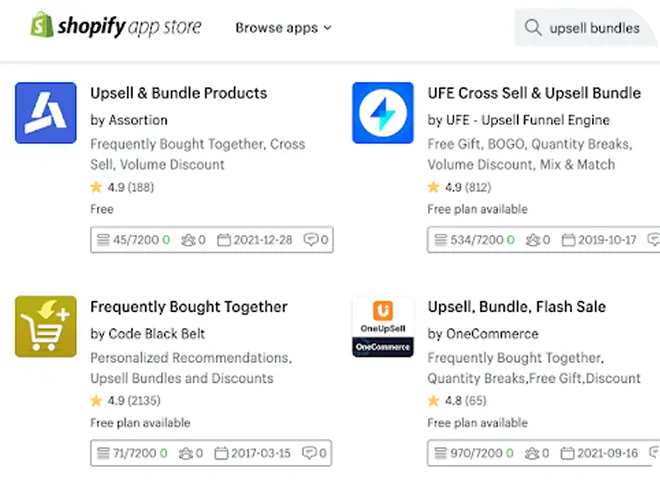
Task: Open the Upsell & Bundle Products listing
Action: click(x=179, y=93)
